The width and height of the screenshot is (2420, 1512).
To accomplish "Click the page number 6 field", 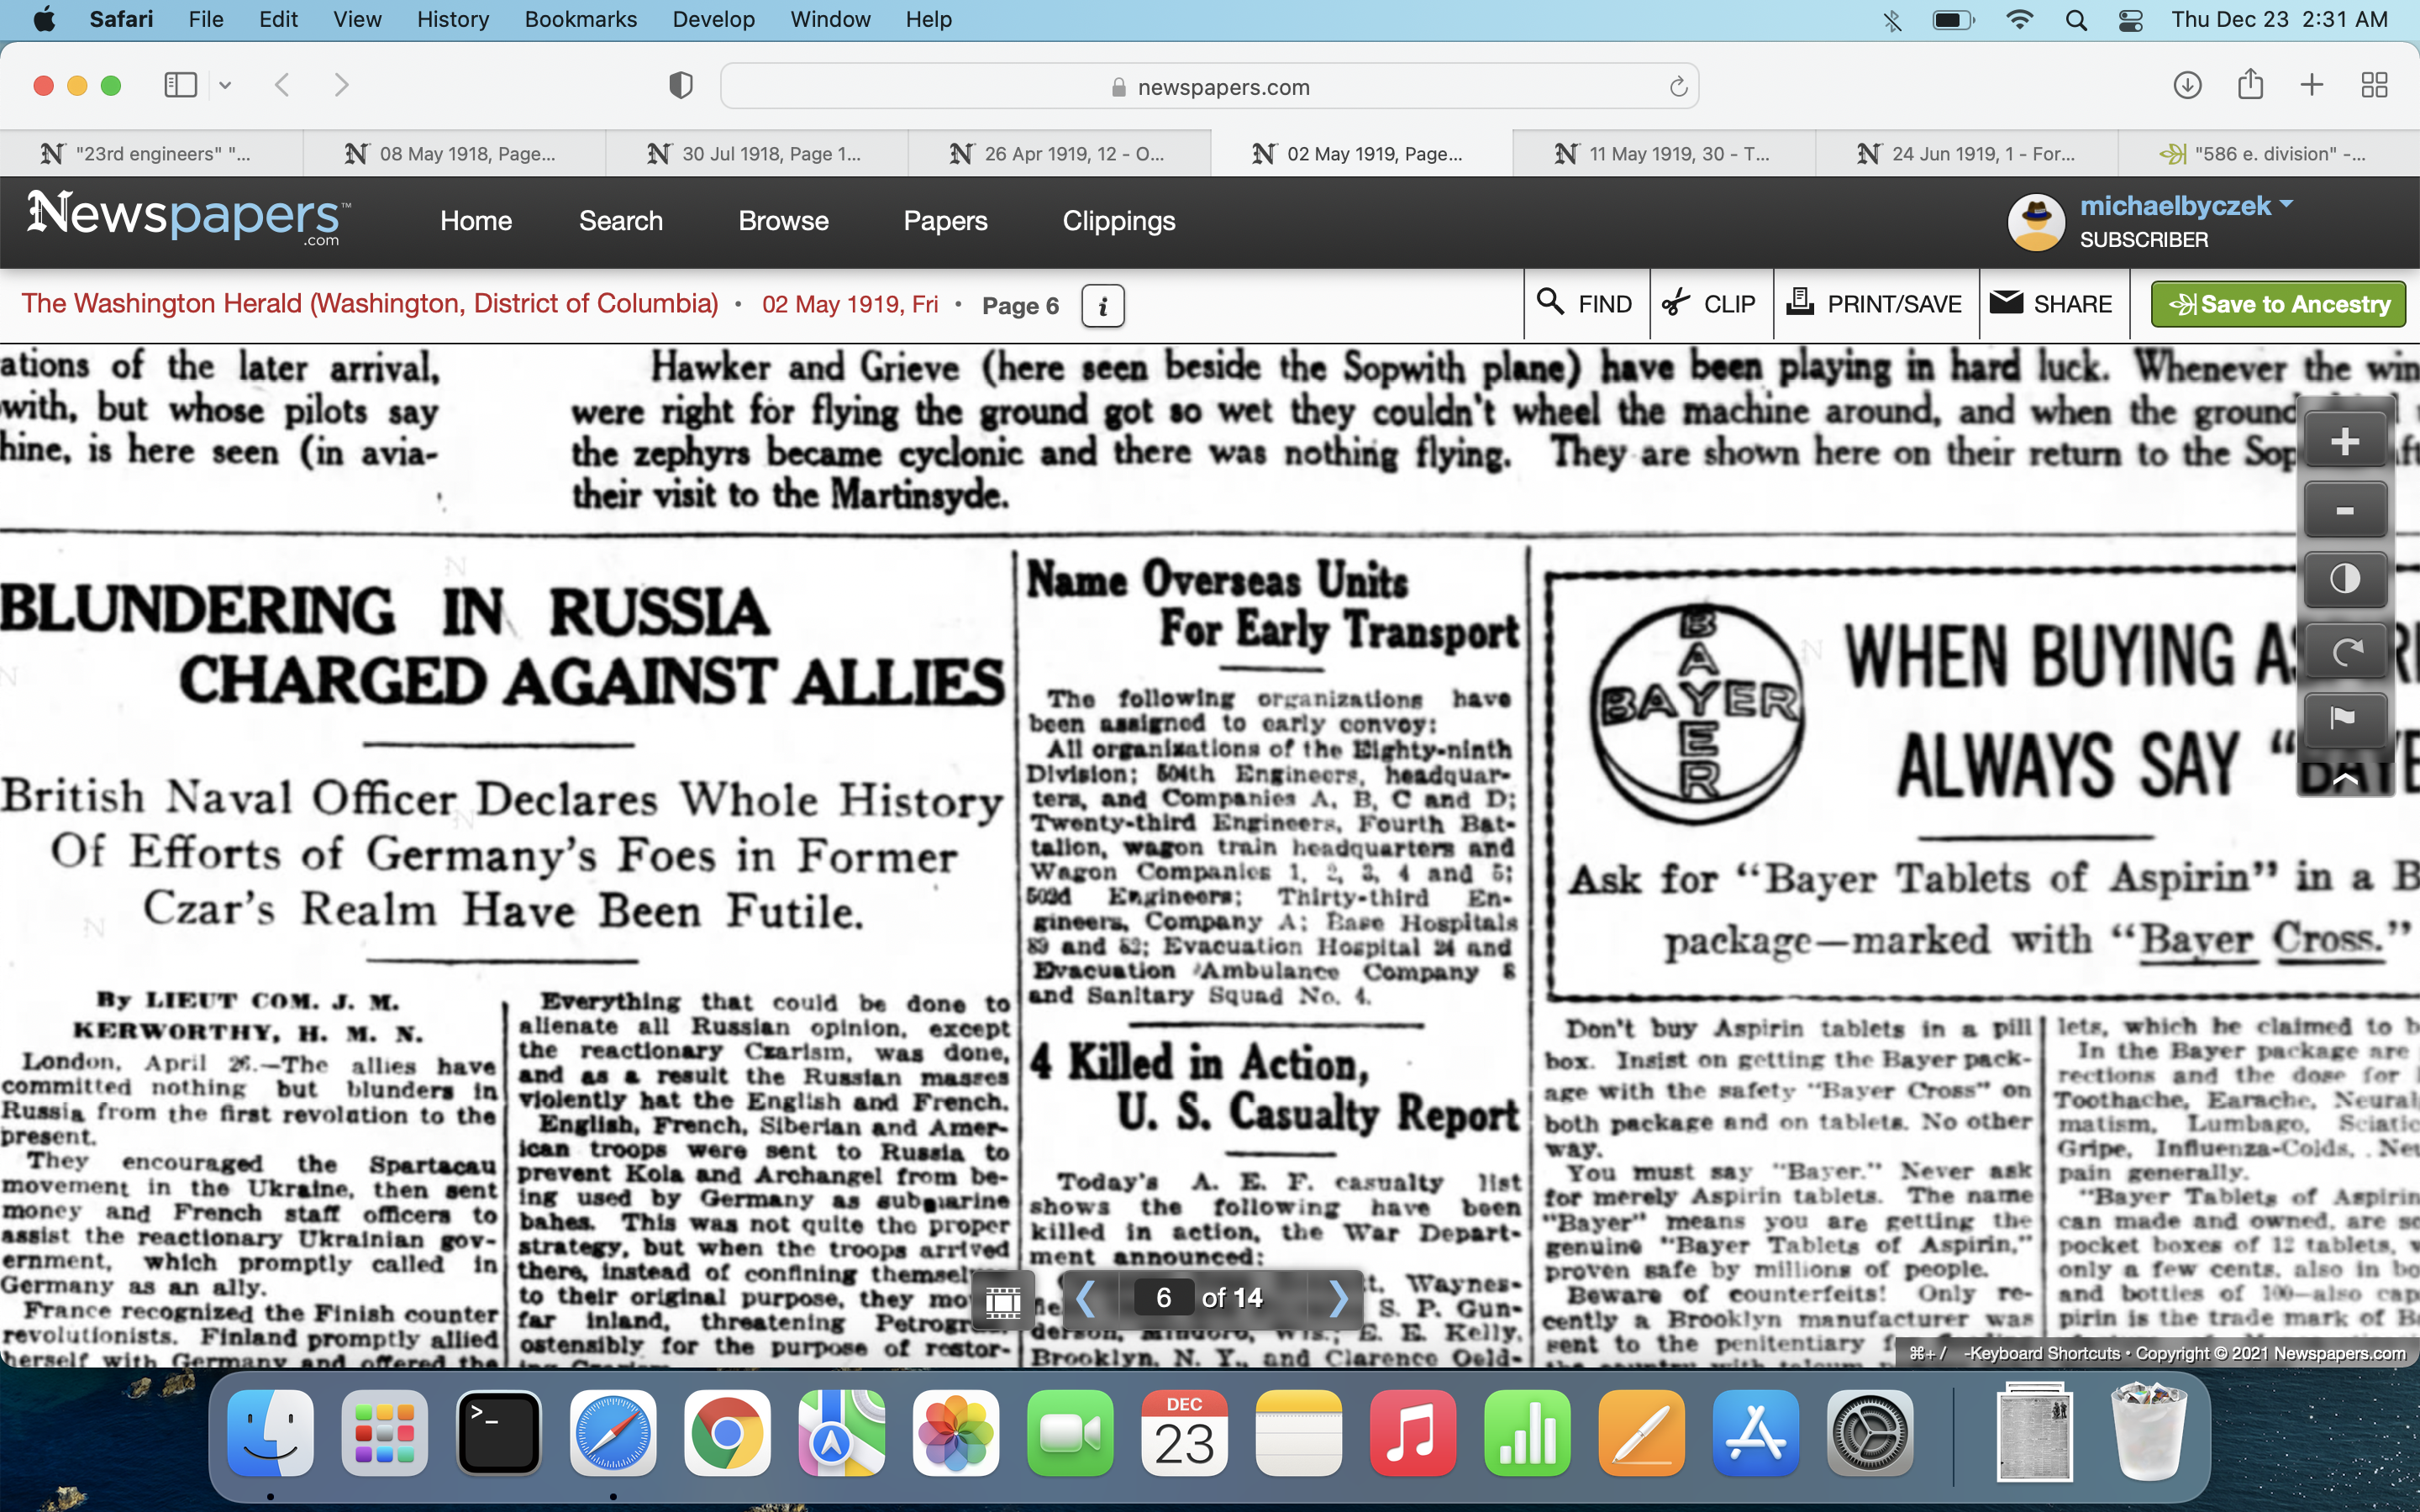I will point(1163,1298).
